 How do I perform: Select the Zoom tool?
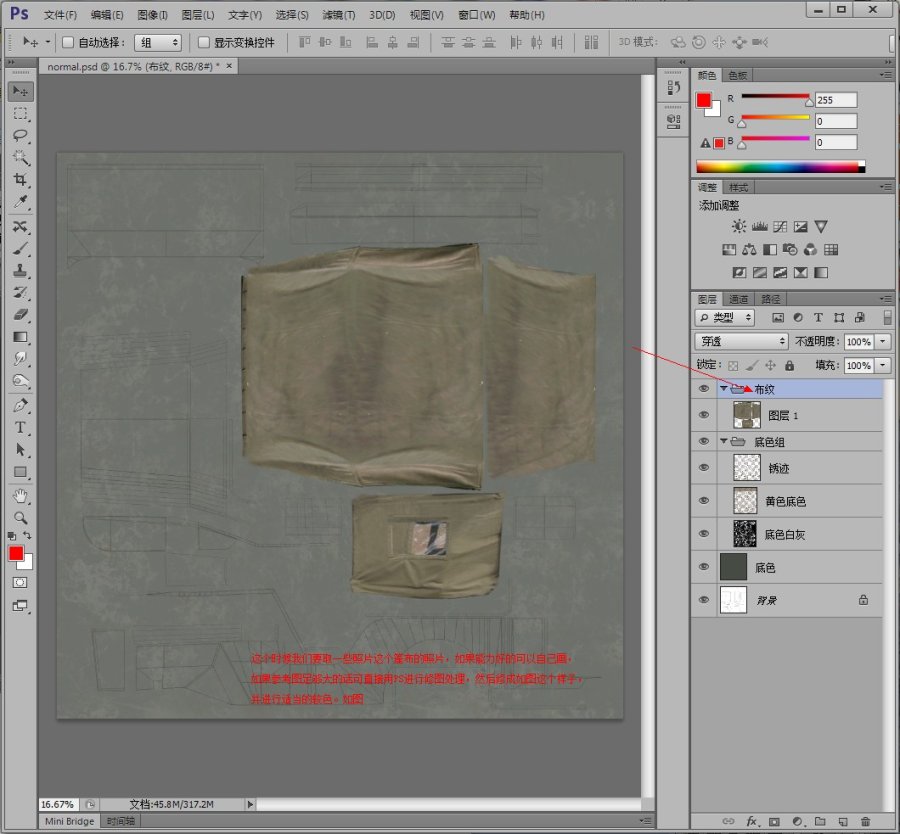pyautogui.click(x=21, y=518)
